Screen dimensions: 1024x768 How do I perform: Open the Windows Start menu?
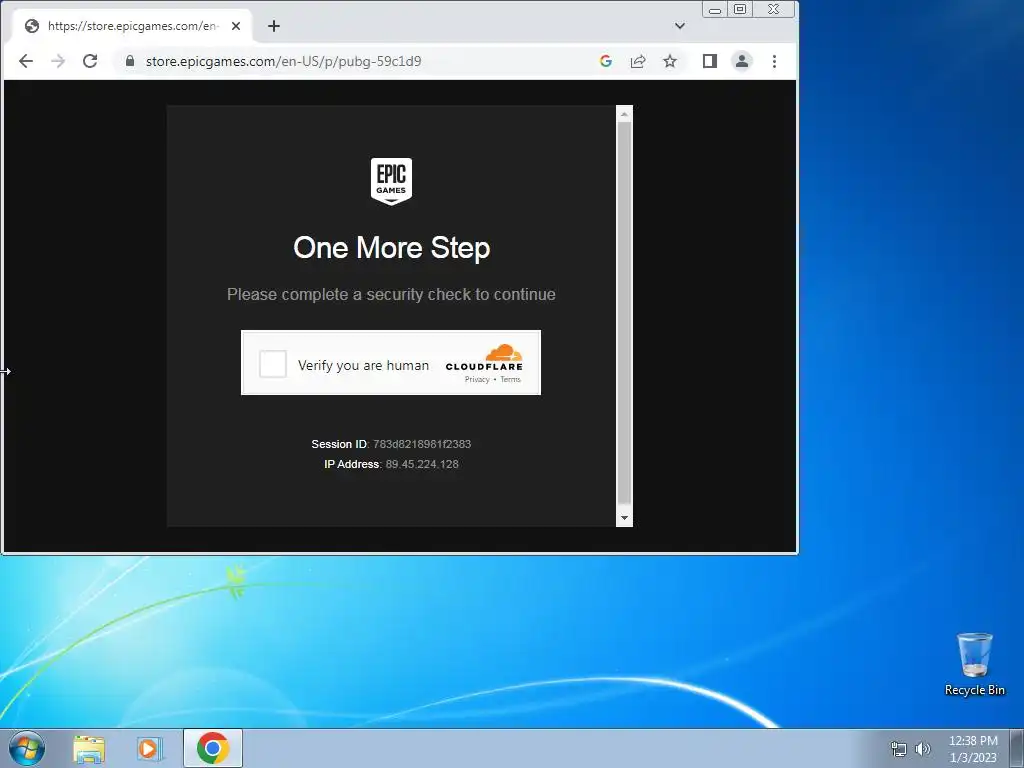coord(27,748)
